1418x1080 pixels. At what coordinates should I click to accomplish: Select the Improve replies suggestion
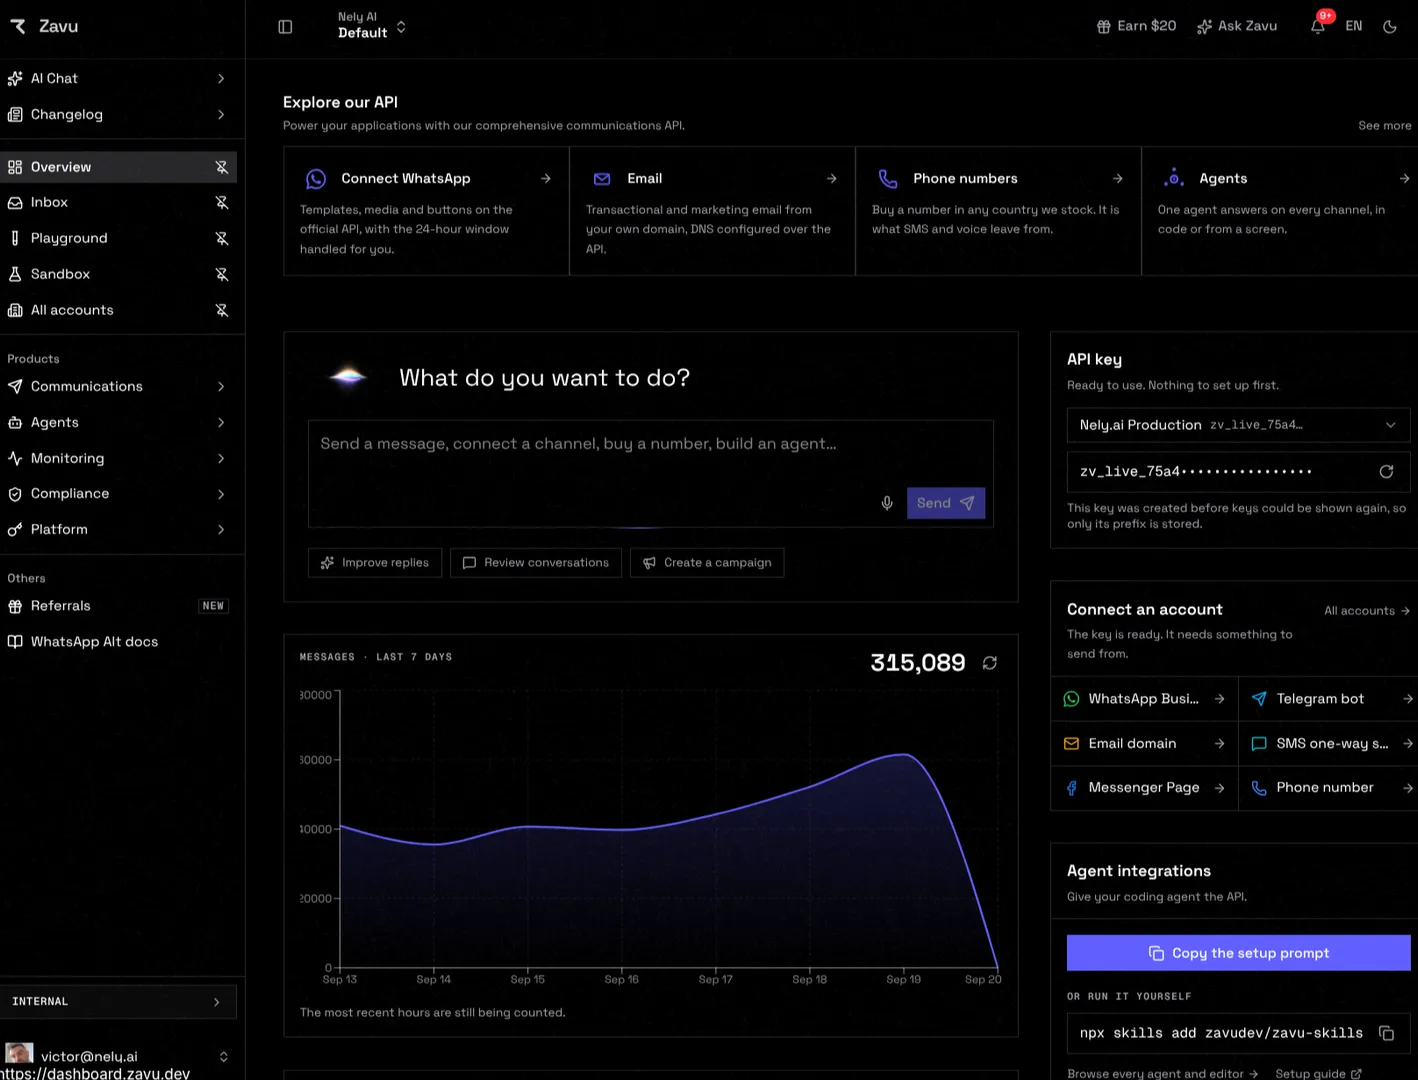[375, 563]
